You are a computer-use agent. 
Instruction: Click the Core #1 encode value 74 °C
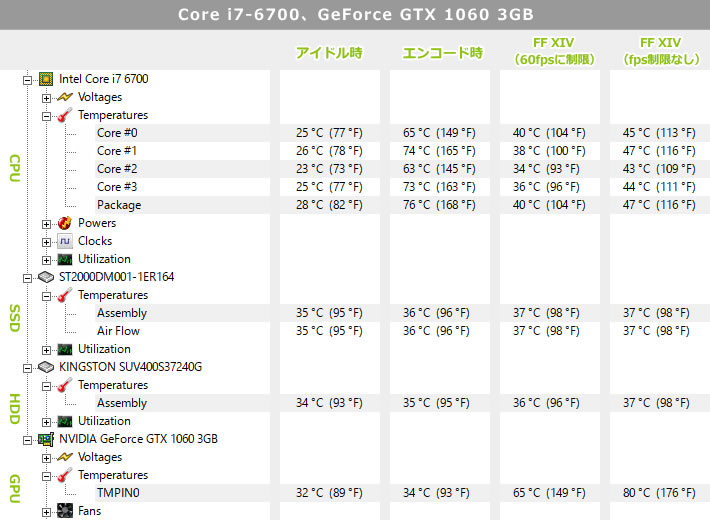tap(439, 151)
